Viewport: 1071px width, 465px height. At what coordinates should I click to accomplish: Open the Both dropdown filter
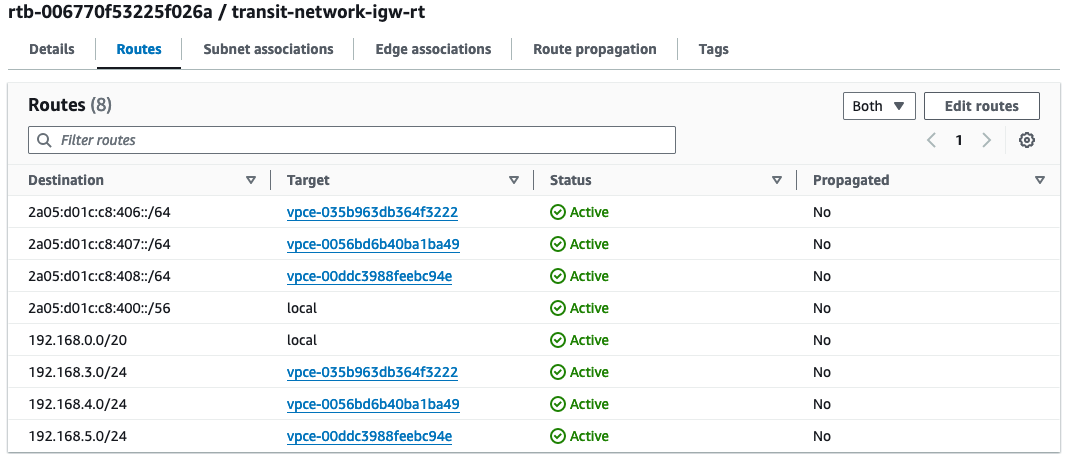tap(879, 106)
